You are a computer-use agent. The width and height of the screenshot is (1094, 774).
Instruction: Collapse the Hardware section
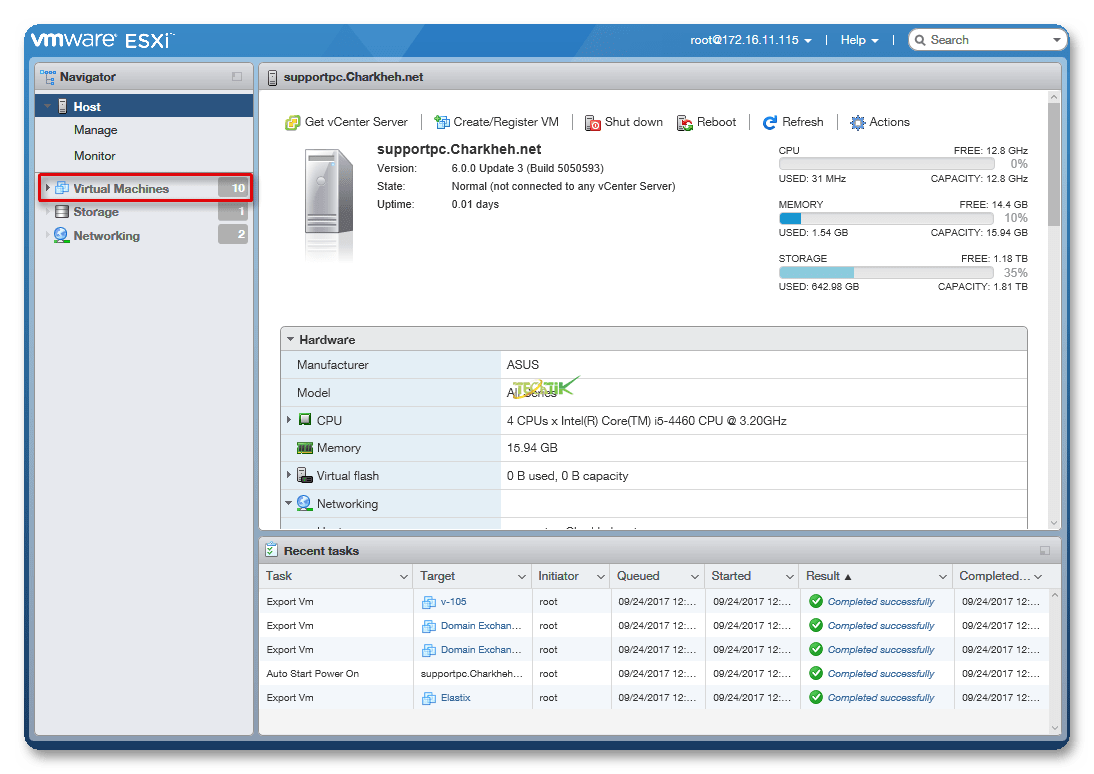click(290, 339)
